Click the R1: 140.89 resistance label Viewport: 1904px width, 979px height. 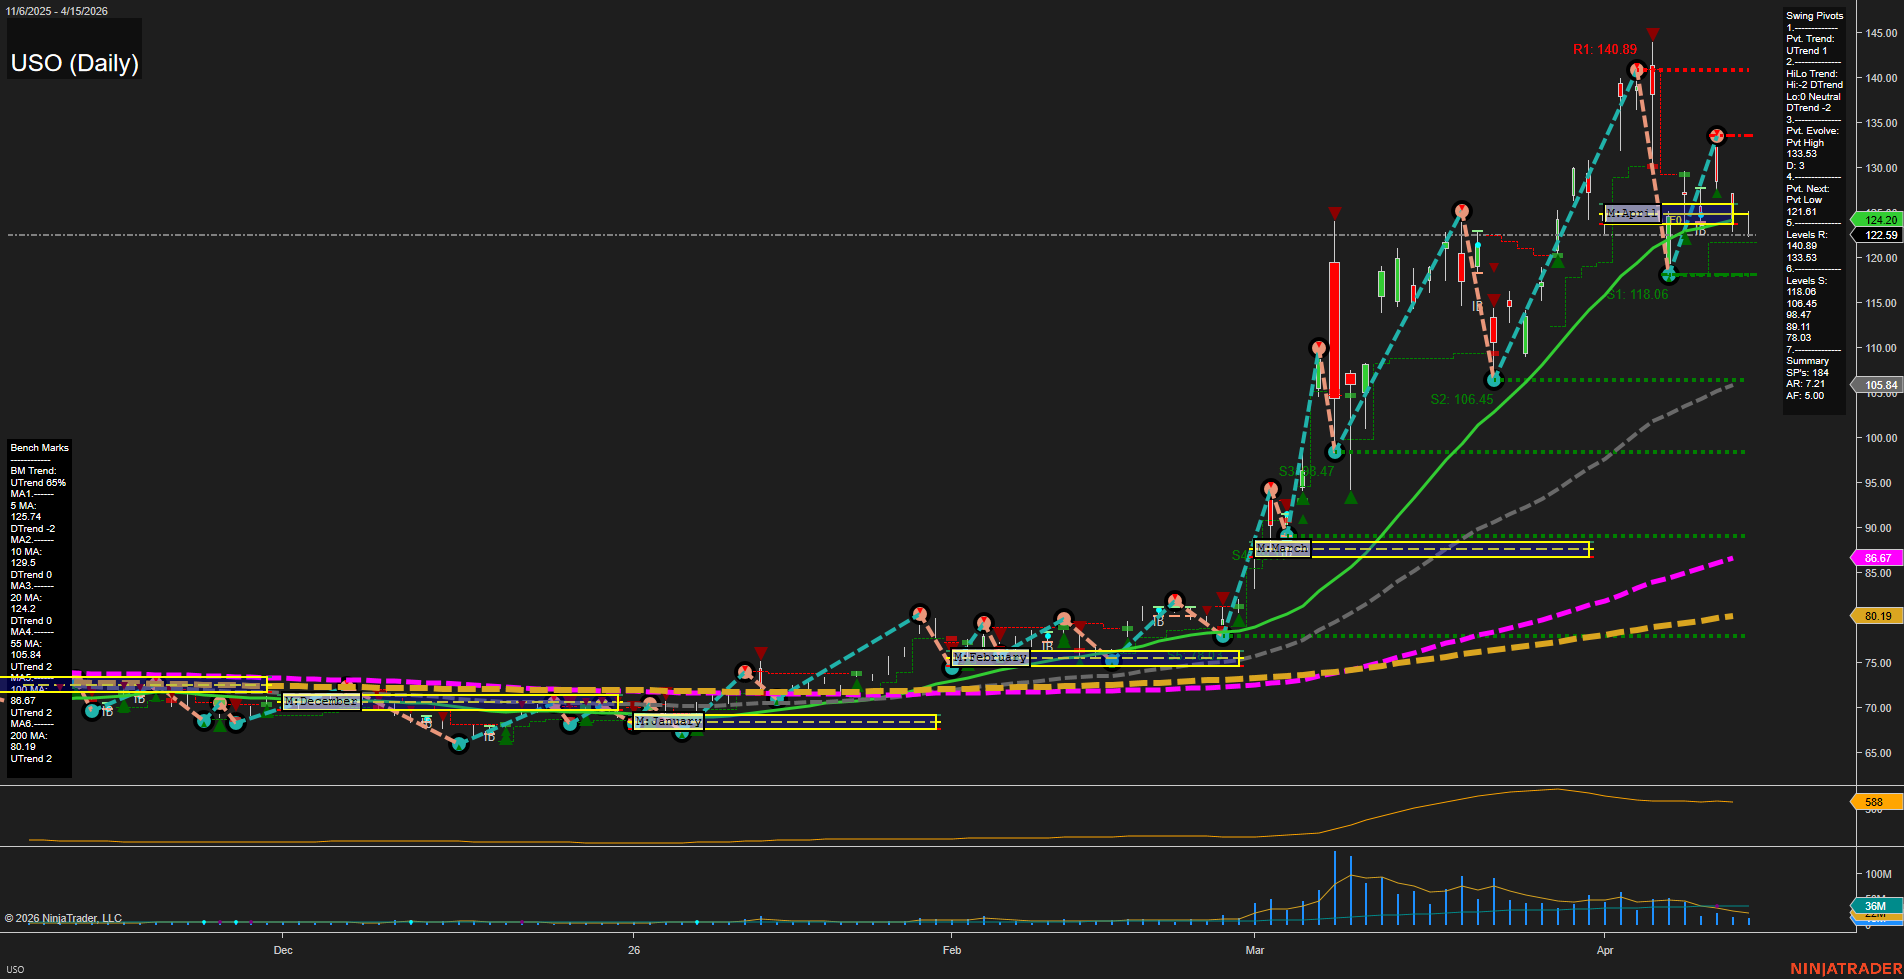[x=1604, y=49]
